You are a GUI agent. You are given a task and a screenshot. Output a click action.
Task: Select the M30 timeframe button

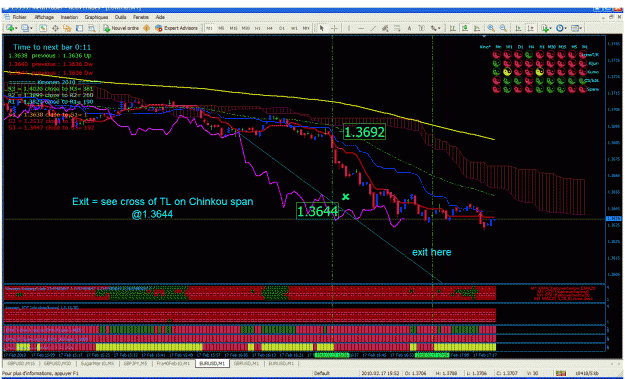246,28
